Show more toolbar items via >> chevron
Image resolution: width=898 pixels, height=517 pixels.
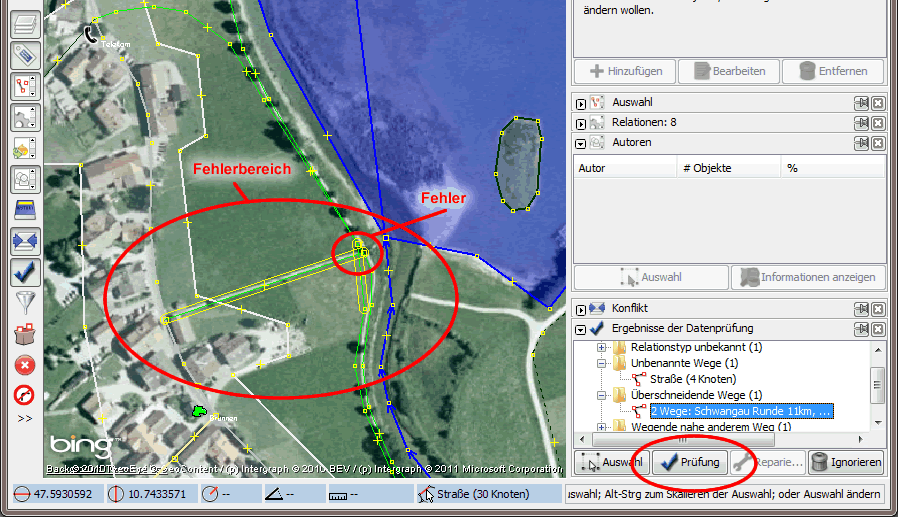pyautogui.click(x=25, y=418)
